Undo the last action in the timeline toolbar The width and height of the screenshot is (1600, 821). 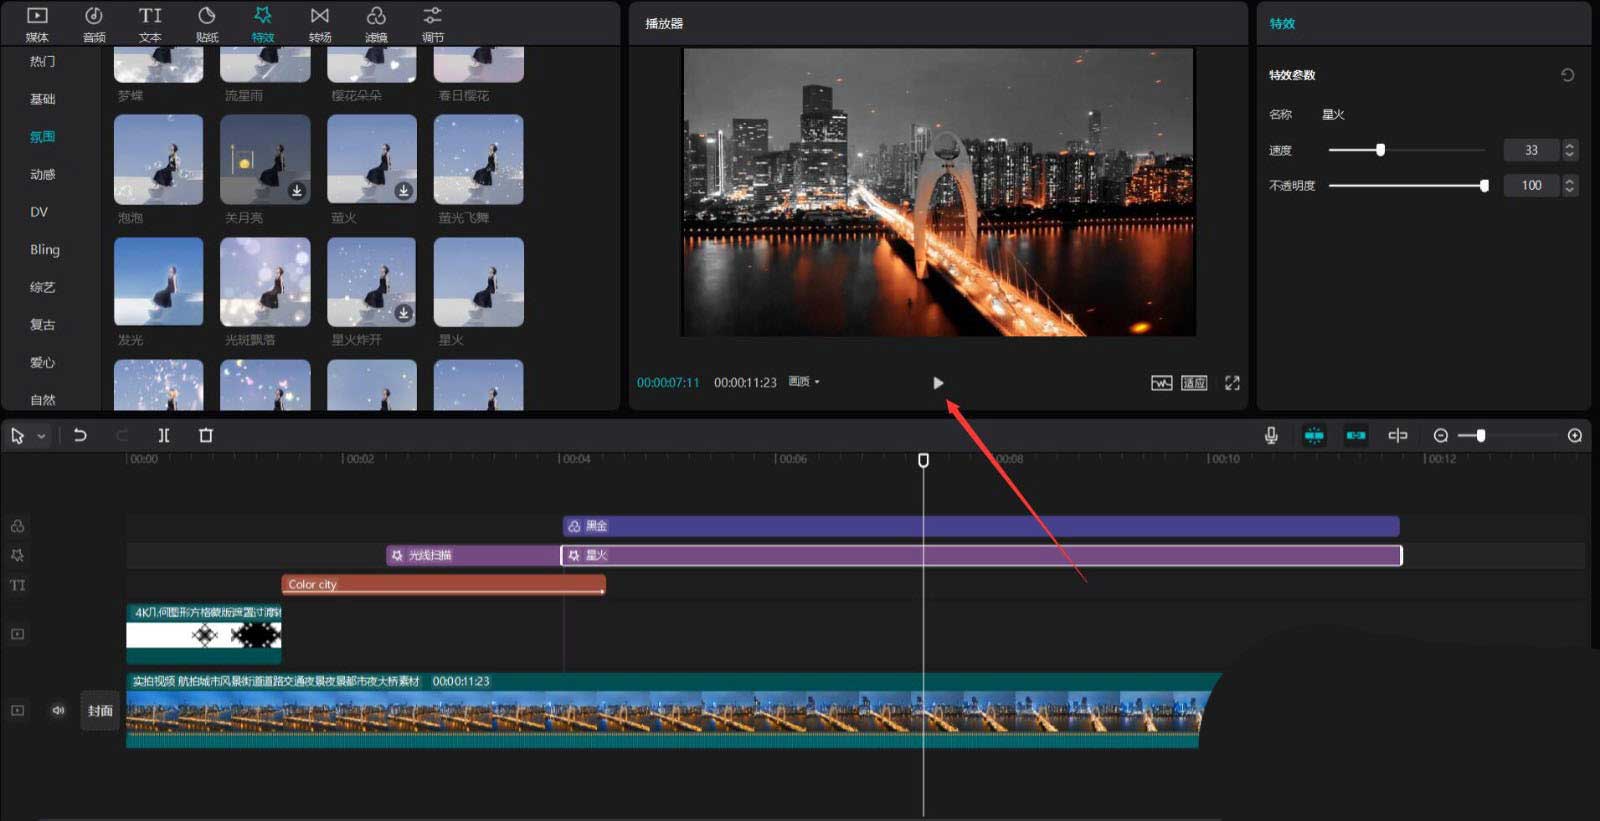[80, 435]
